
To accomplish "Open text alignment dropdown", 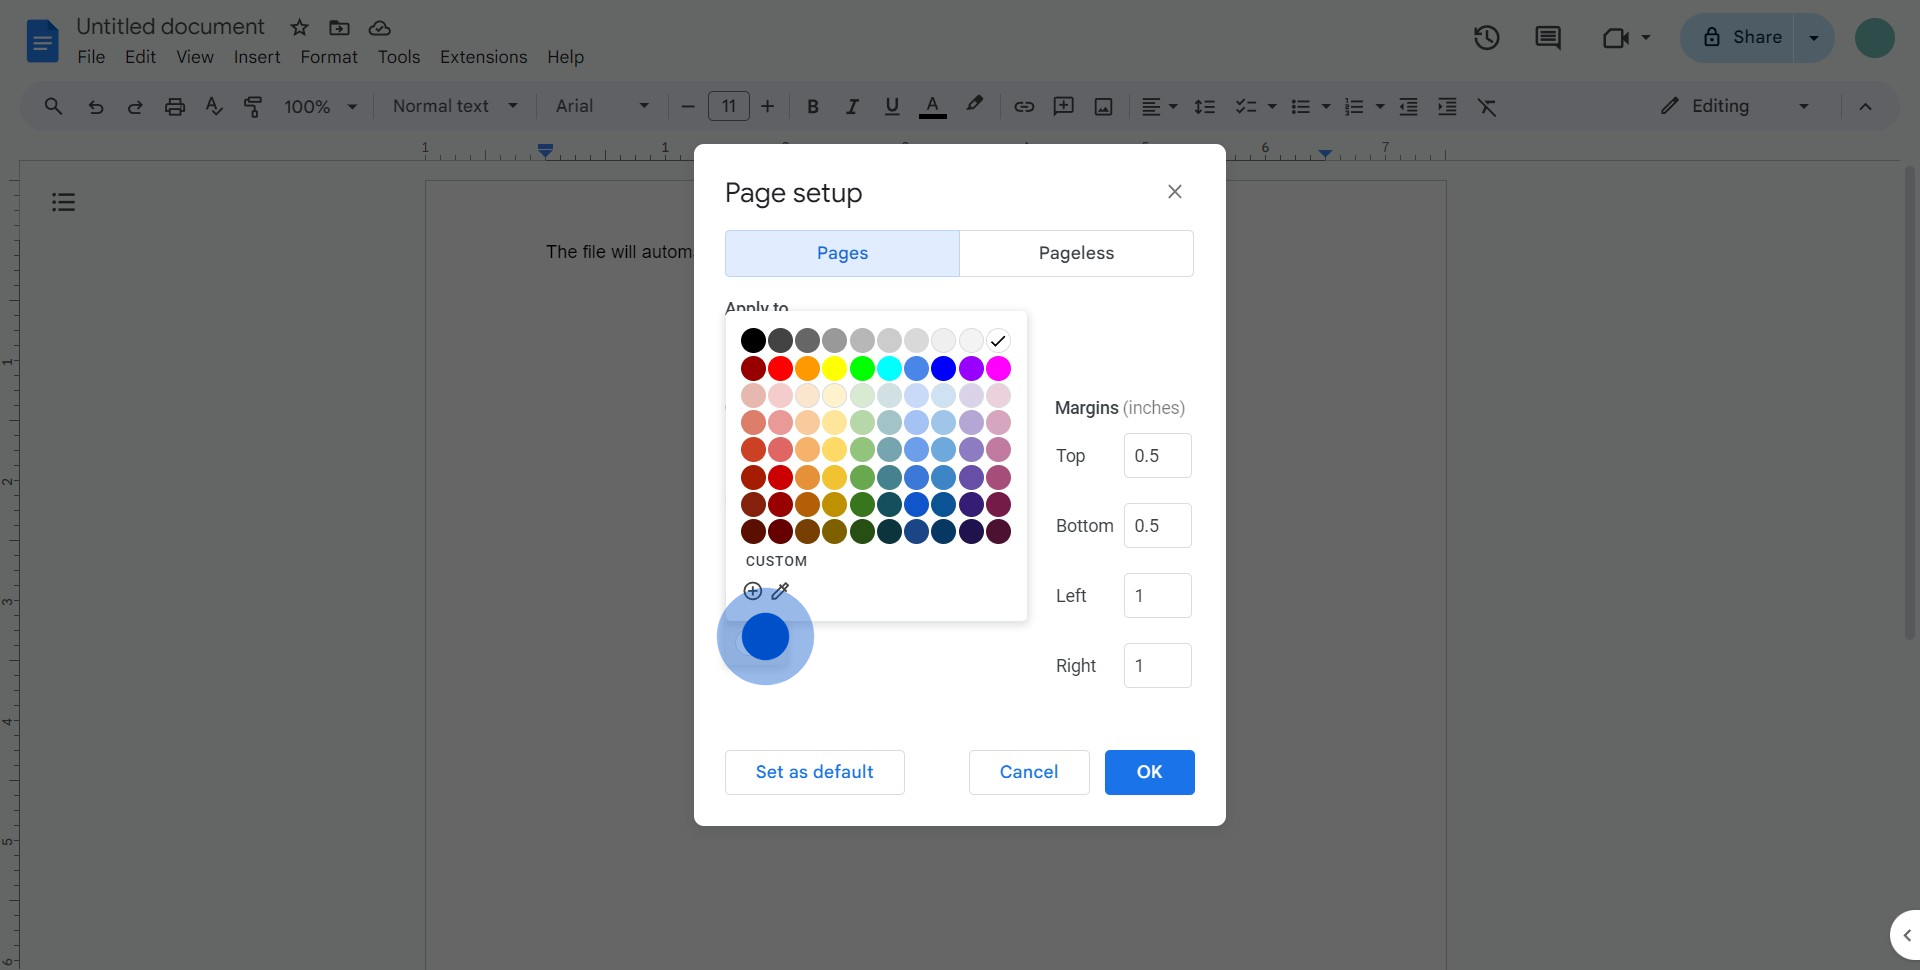I will coord(1159,106).
